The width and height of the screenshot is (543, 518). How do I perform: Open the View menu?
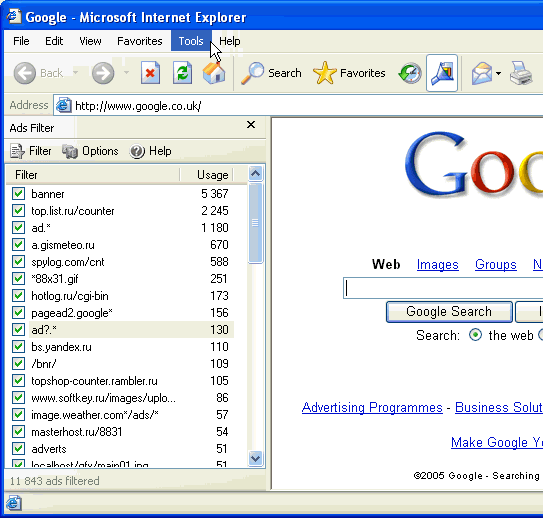coord(90,41)
